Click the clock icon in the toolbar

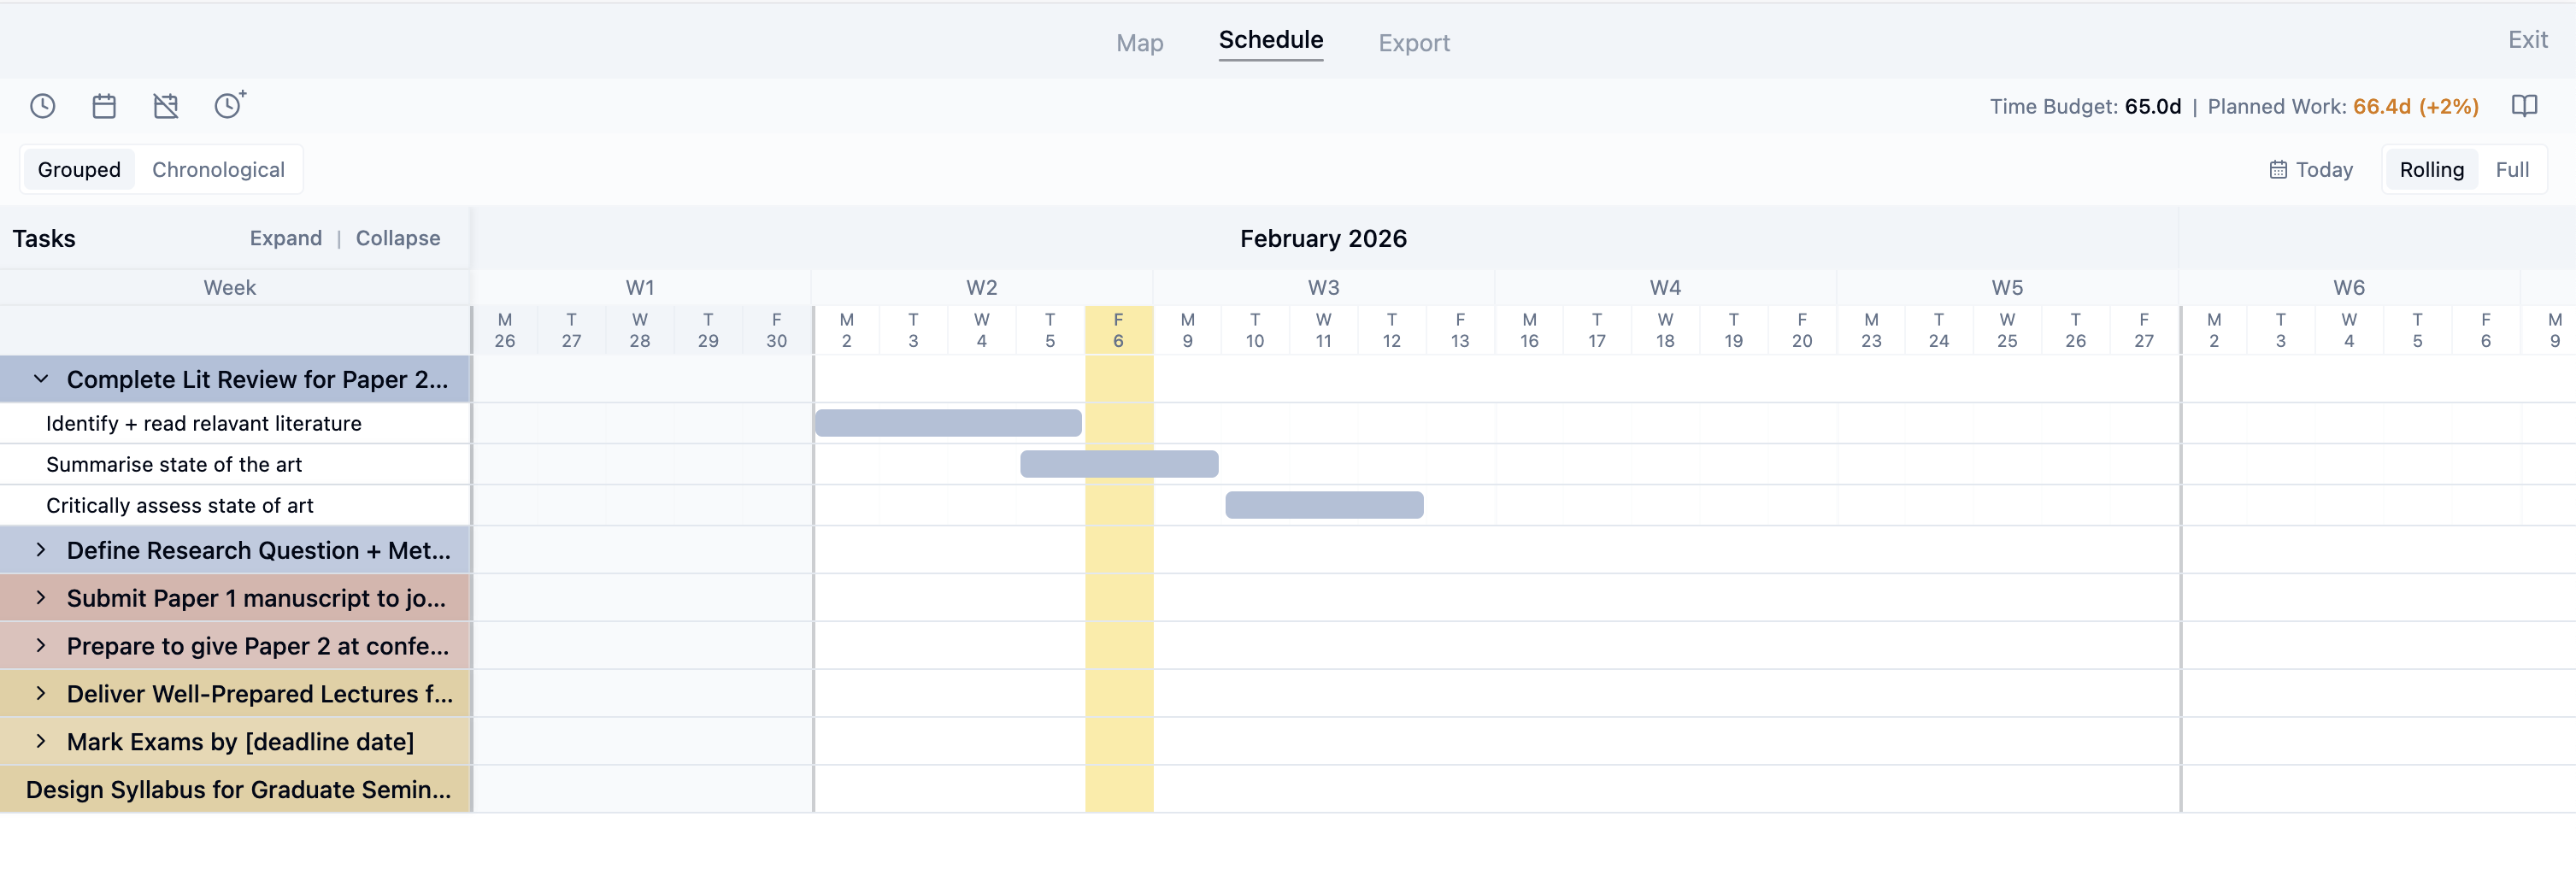coord(42,106)
